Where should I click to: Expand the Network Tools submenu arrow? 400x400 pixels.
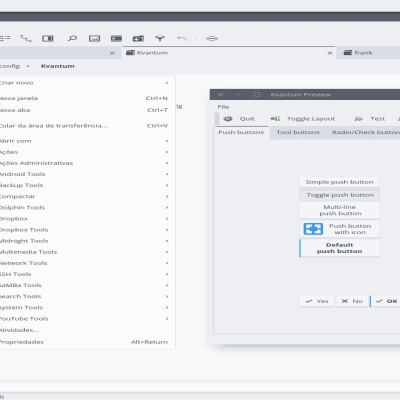(x=167, y=263)
